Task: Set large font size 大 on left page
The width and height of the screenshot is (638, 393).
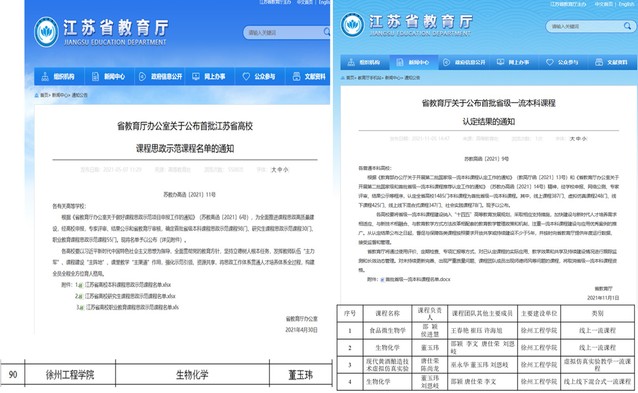Action: [274, 170]
